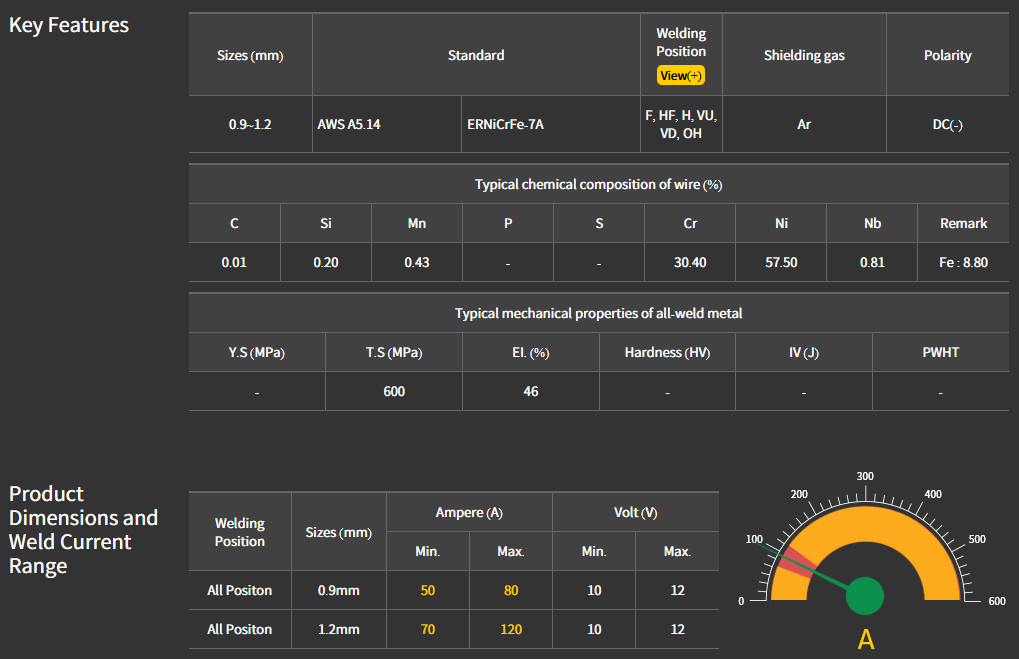Click max ampere value 120 for 1.2mm

click(x=511, y=629)
